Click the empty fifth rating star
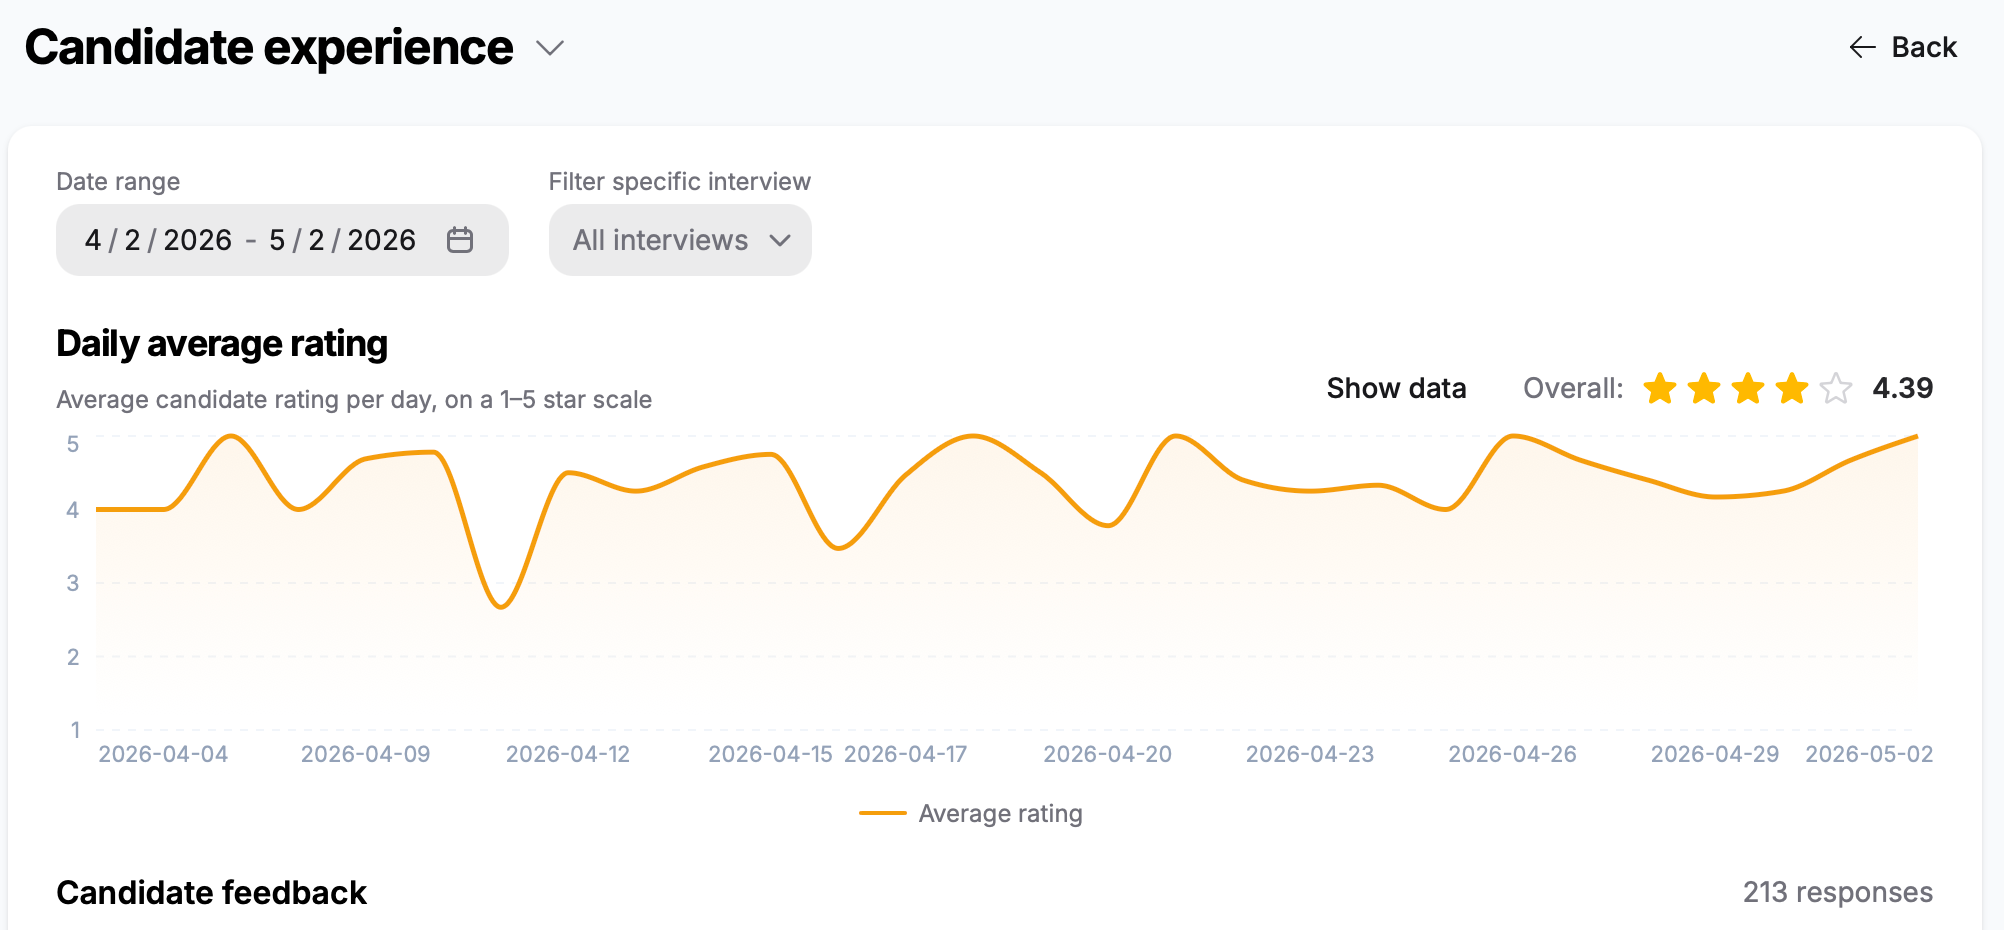 pos(1836,388)
